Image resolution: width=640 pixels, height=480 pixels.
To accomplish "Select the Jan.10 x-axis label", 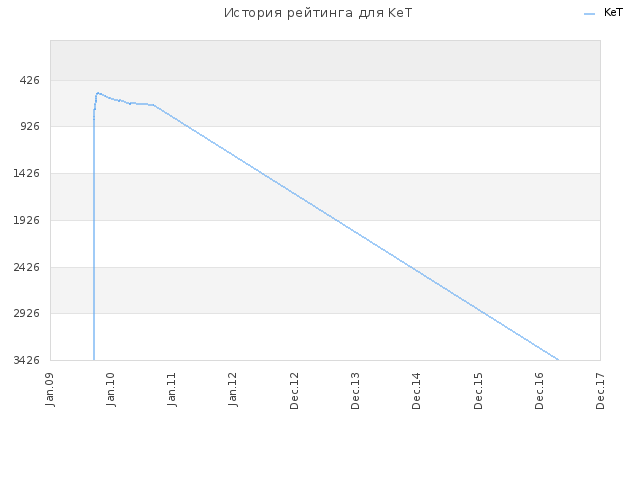I will pos(111,389).
